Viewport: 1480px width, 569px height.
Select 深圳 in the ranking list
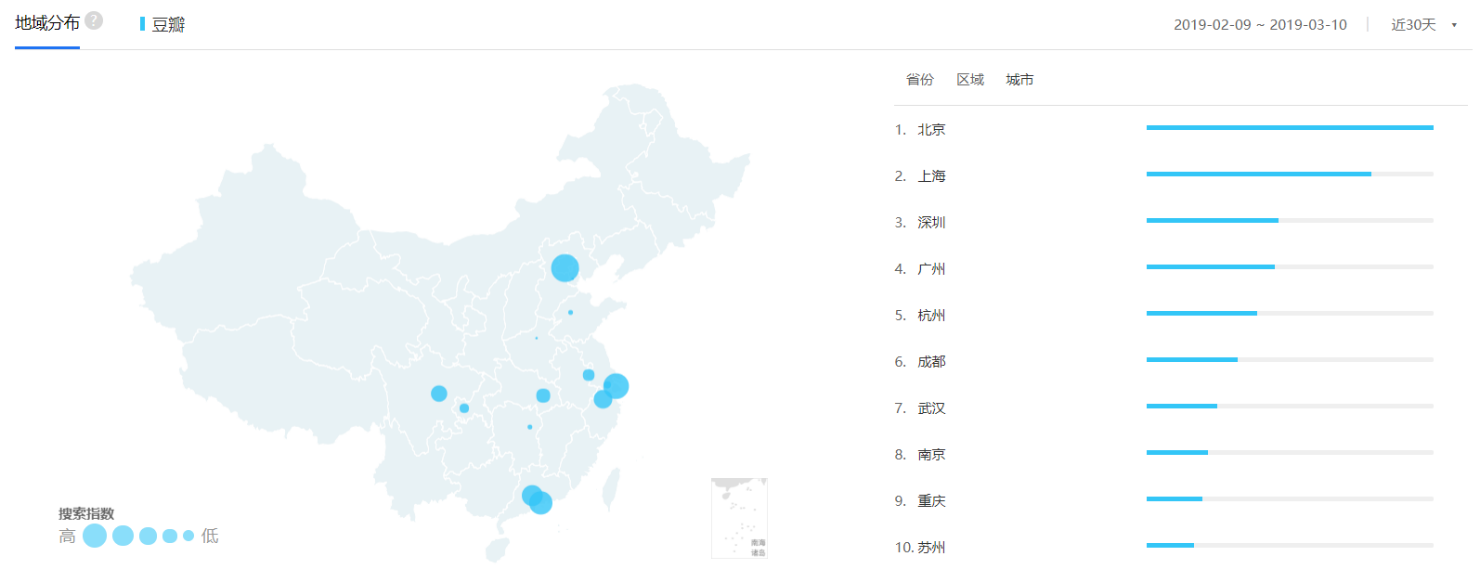(931, 223)
